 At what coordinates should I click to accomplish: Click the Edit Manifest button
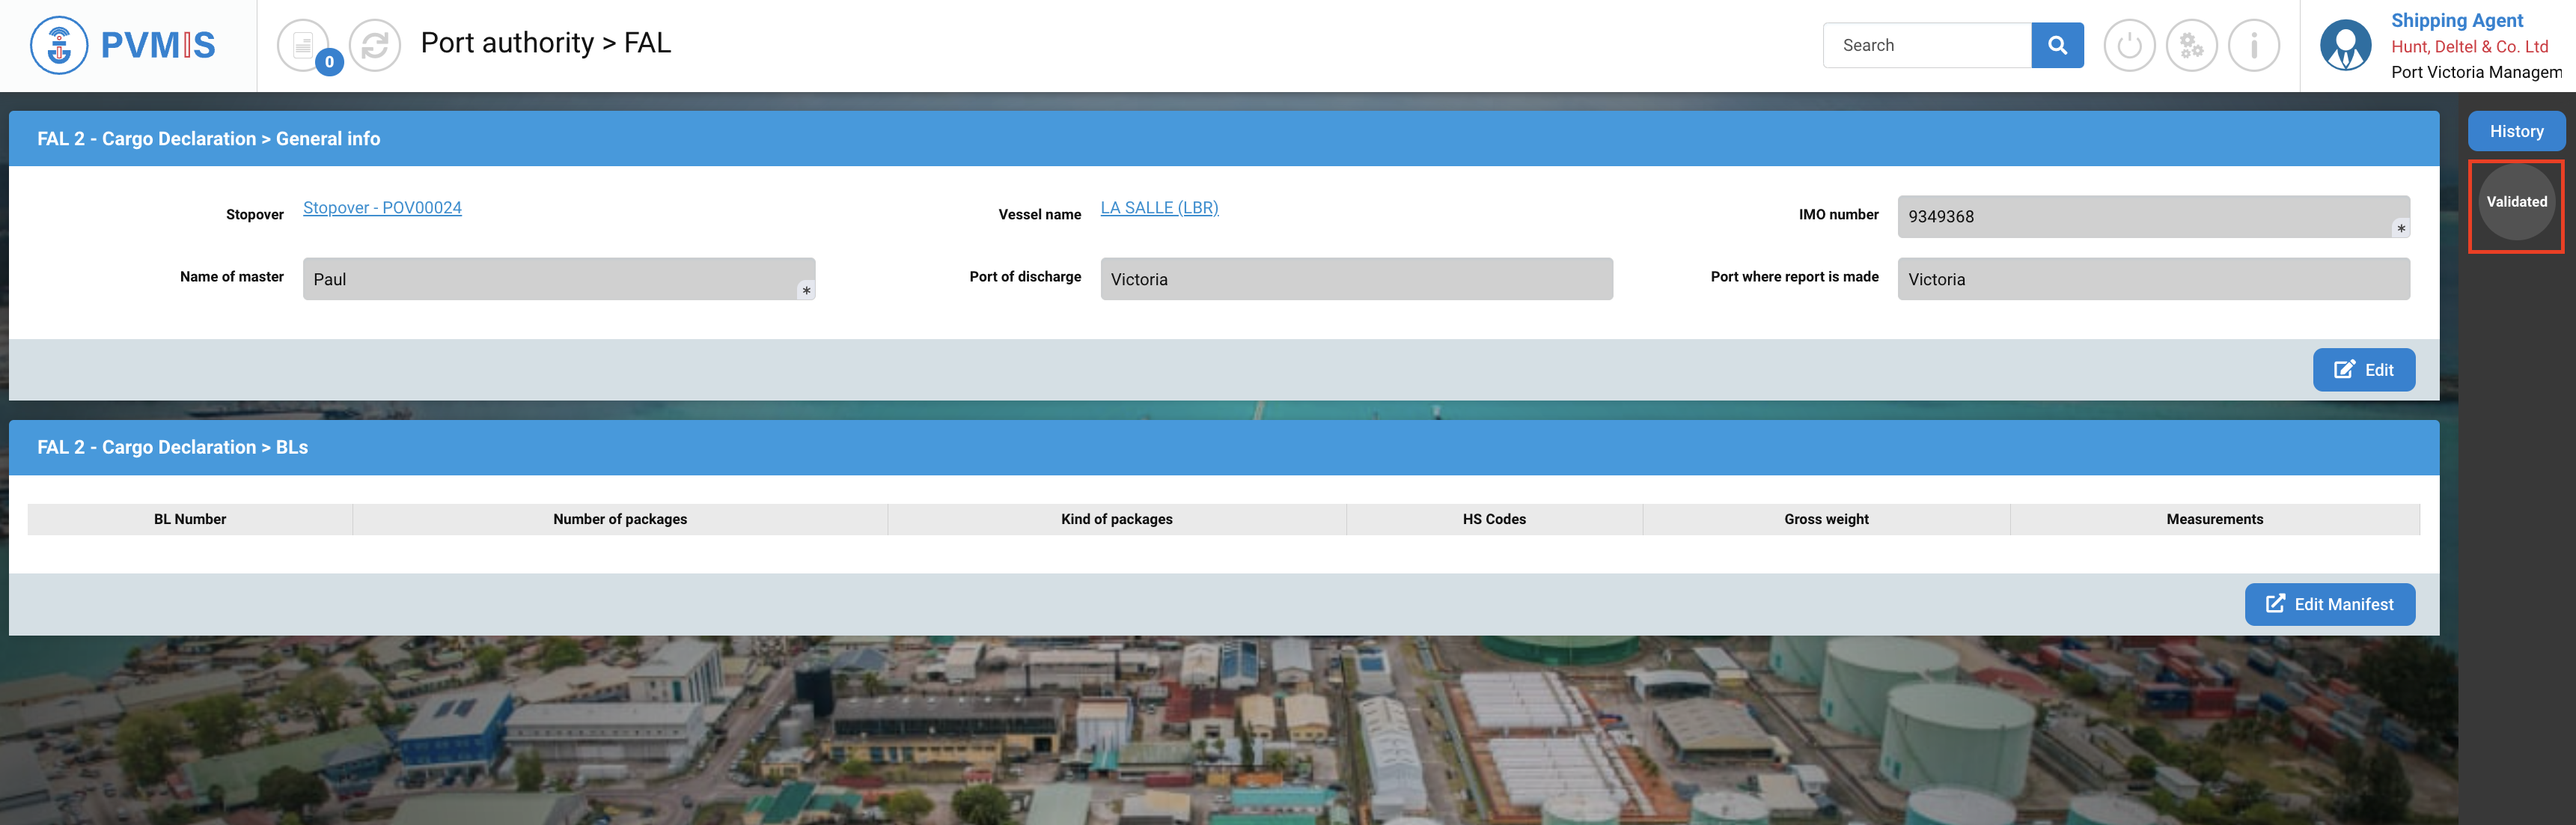(x=2329, y=604)
